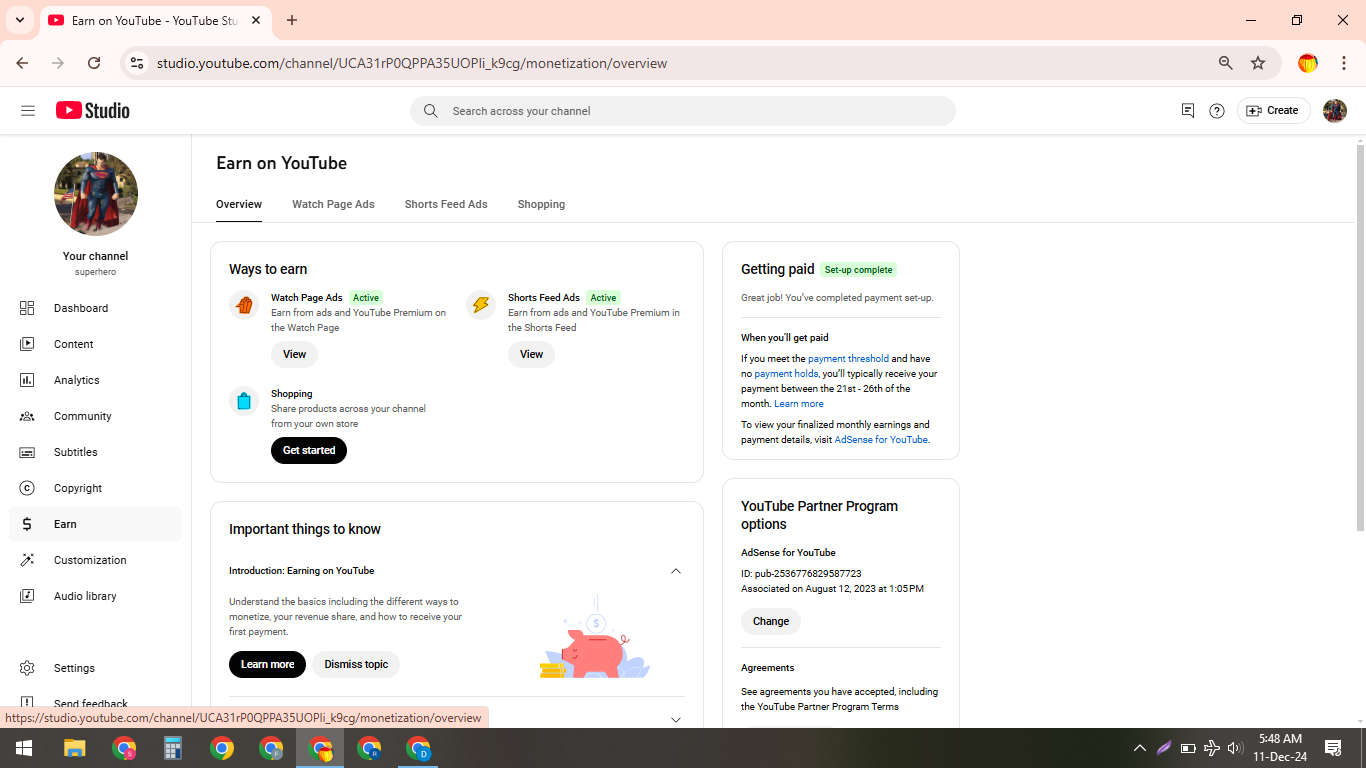1366x768 pixels.
Task: Open the Audio library sidebar icon
Action: coord(27,596)
